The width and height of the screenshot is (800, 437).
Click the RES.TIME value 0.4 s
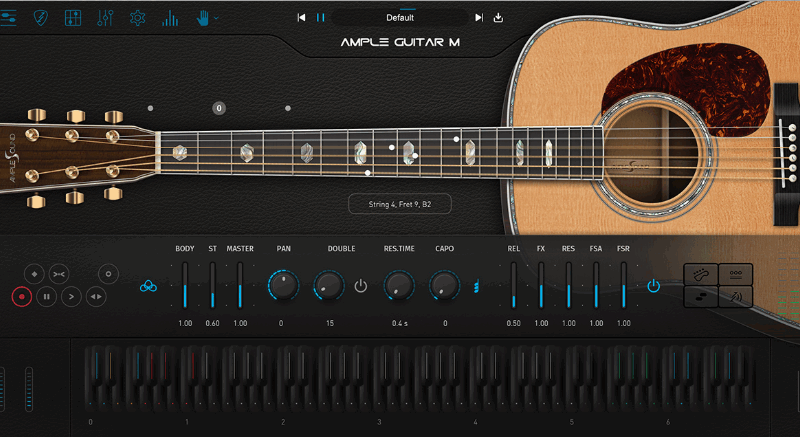pyautogui.click(x=400, y=323)
